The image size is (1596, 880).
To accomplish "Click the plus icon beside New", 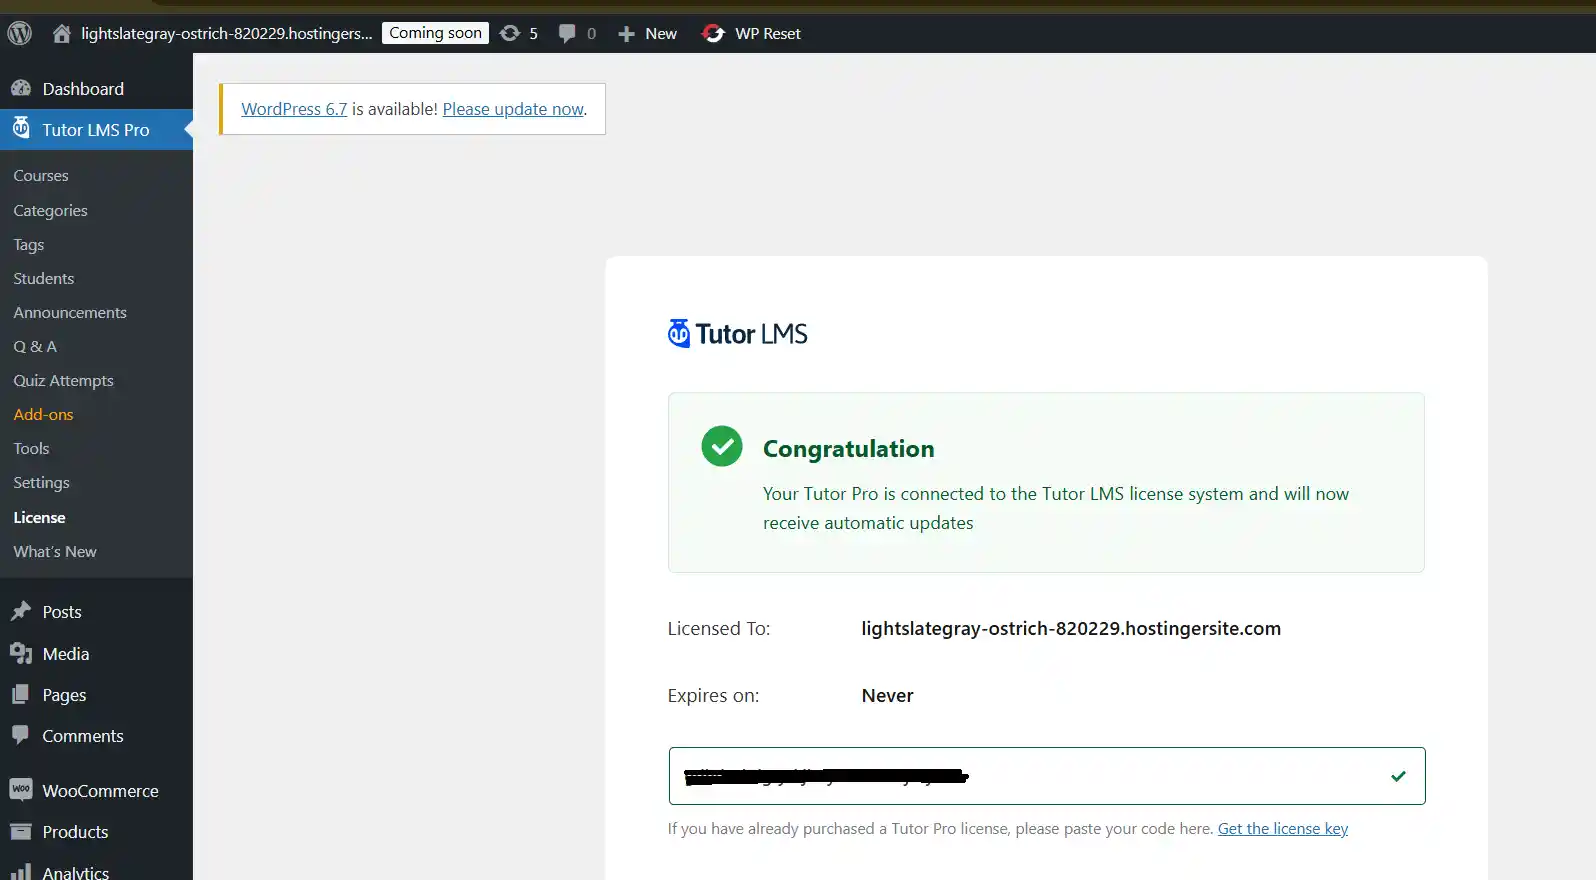I will coord(627,34).
